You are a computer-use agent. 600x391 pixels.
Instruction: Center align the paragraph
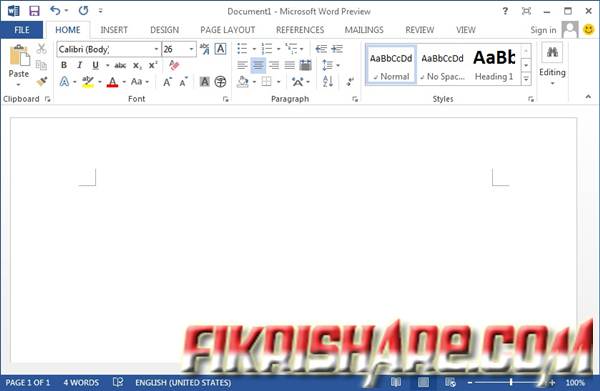click(258, 65)
